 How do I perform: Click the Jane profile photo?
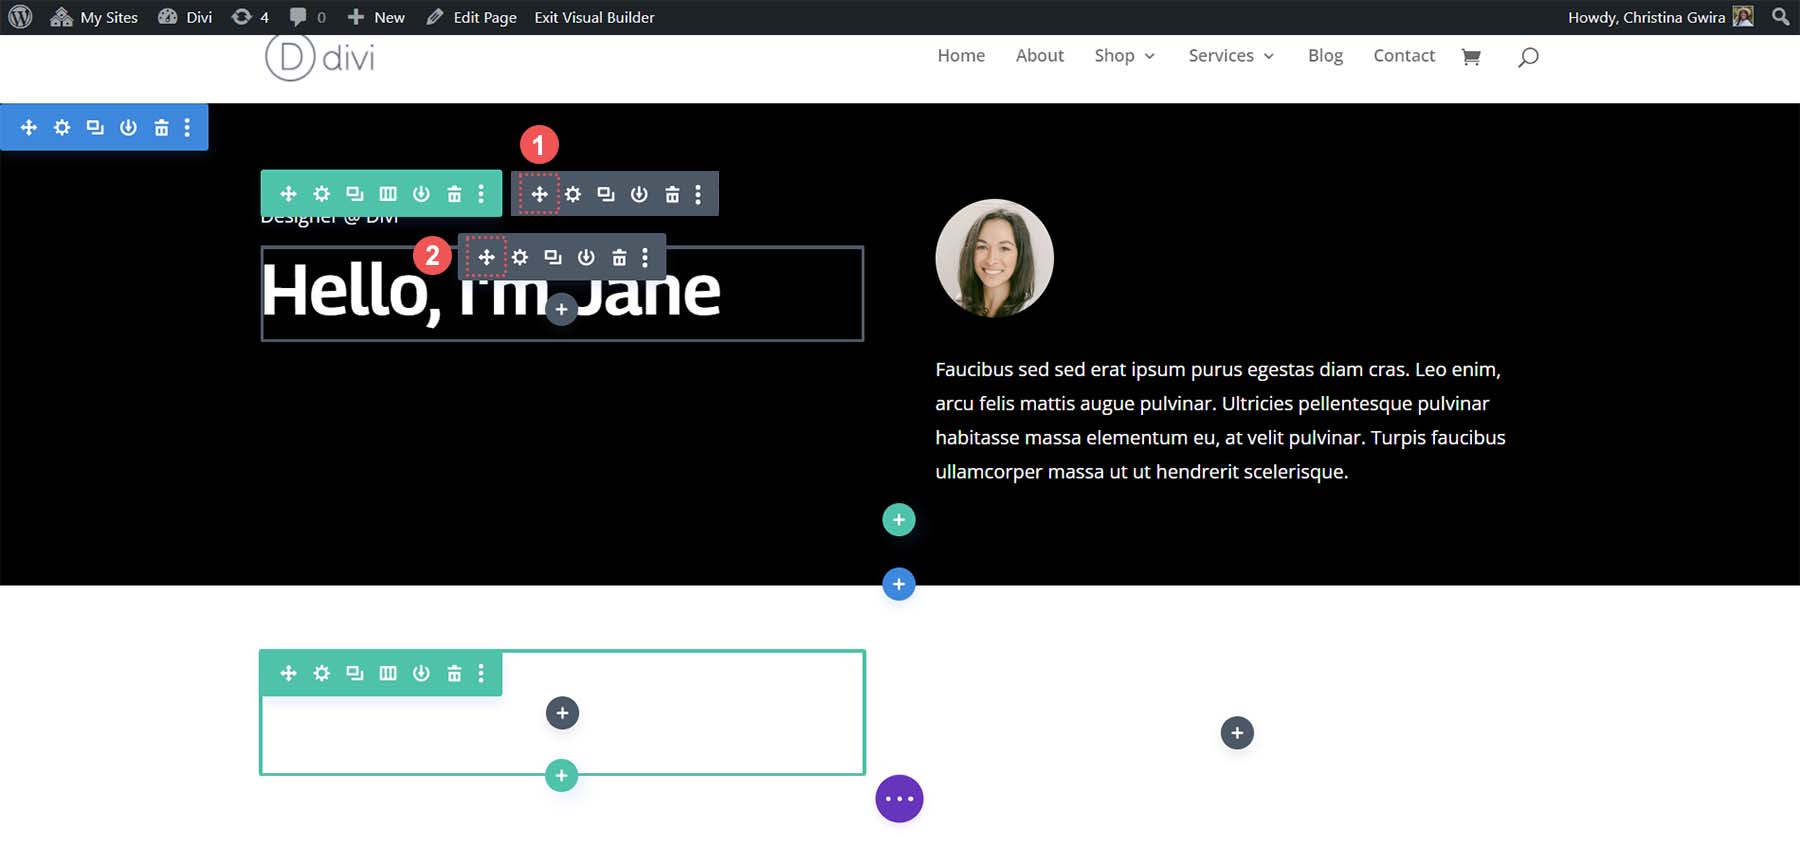994,258
